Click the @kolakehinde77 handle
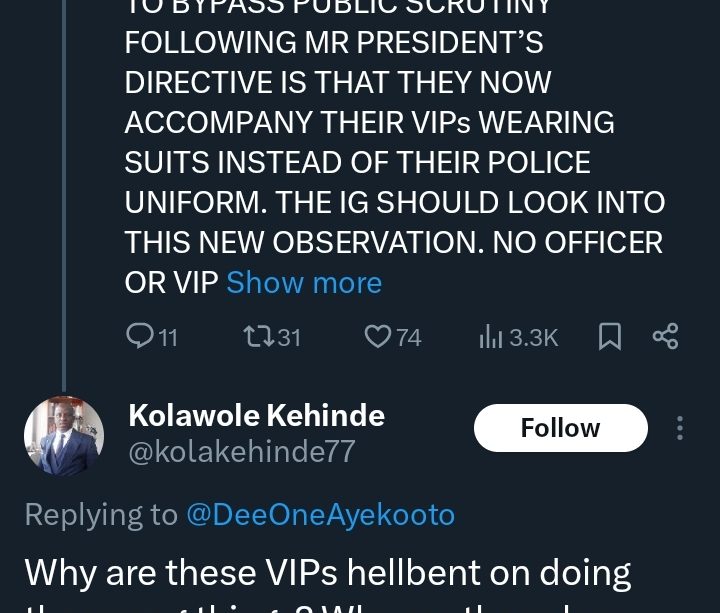The image size is (720, 613). coord(242,452)
